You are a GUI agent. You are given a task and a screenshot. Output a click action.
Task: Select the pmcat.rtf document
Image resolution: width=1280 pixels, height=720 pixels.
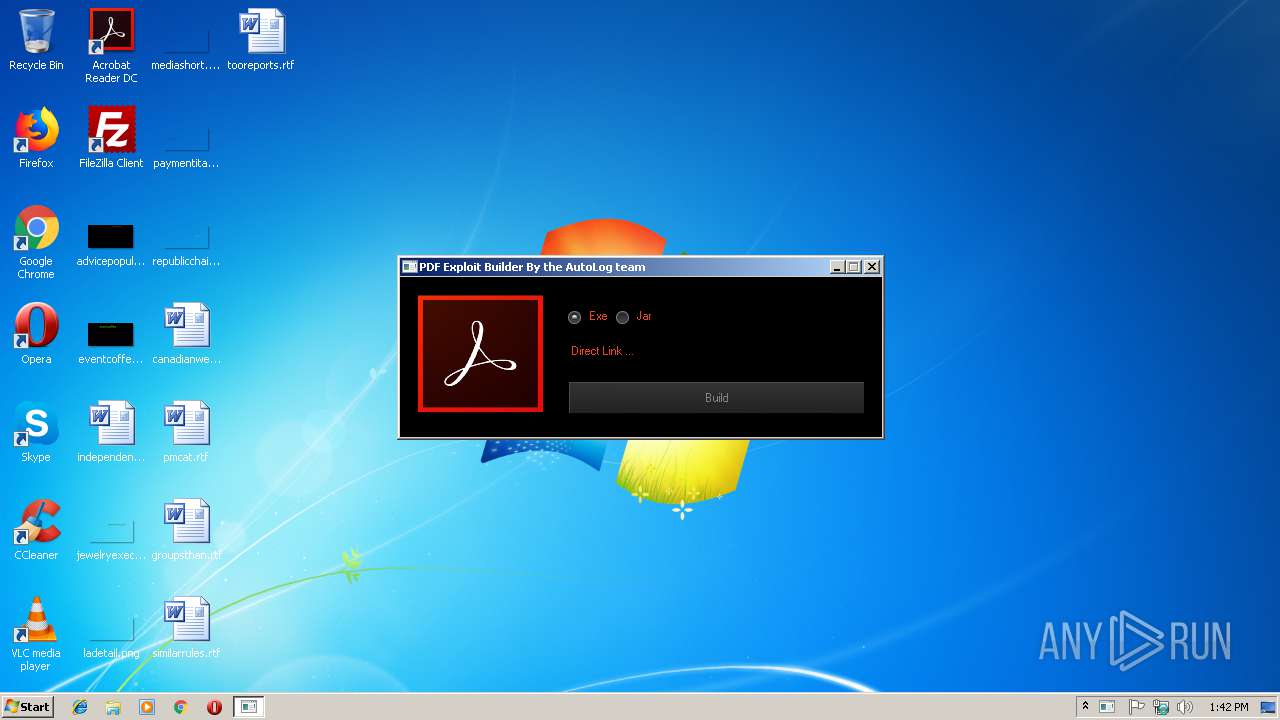tap(186, 432)
